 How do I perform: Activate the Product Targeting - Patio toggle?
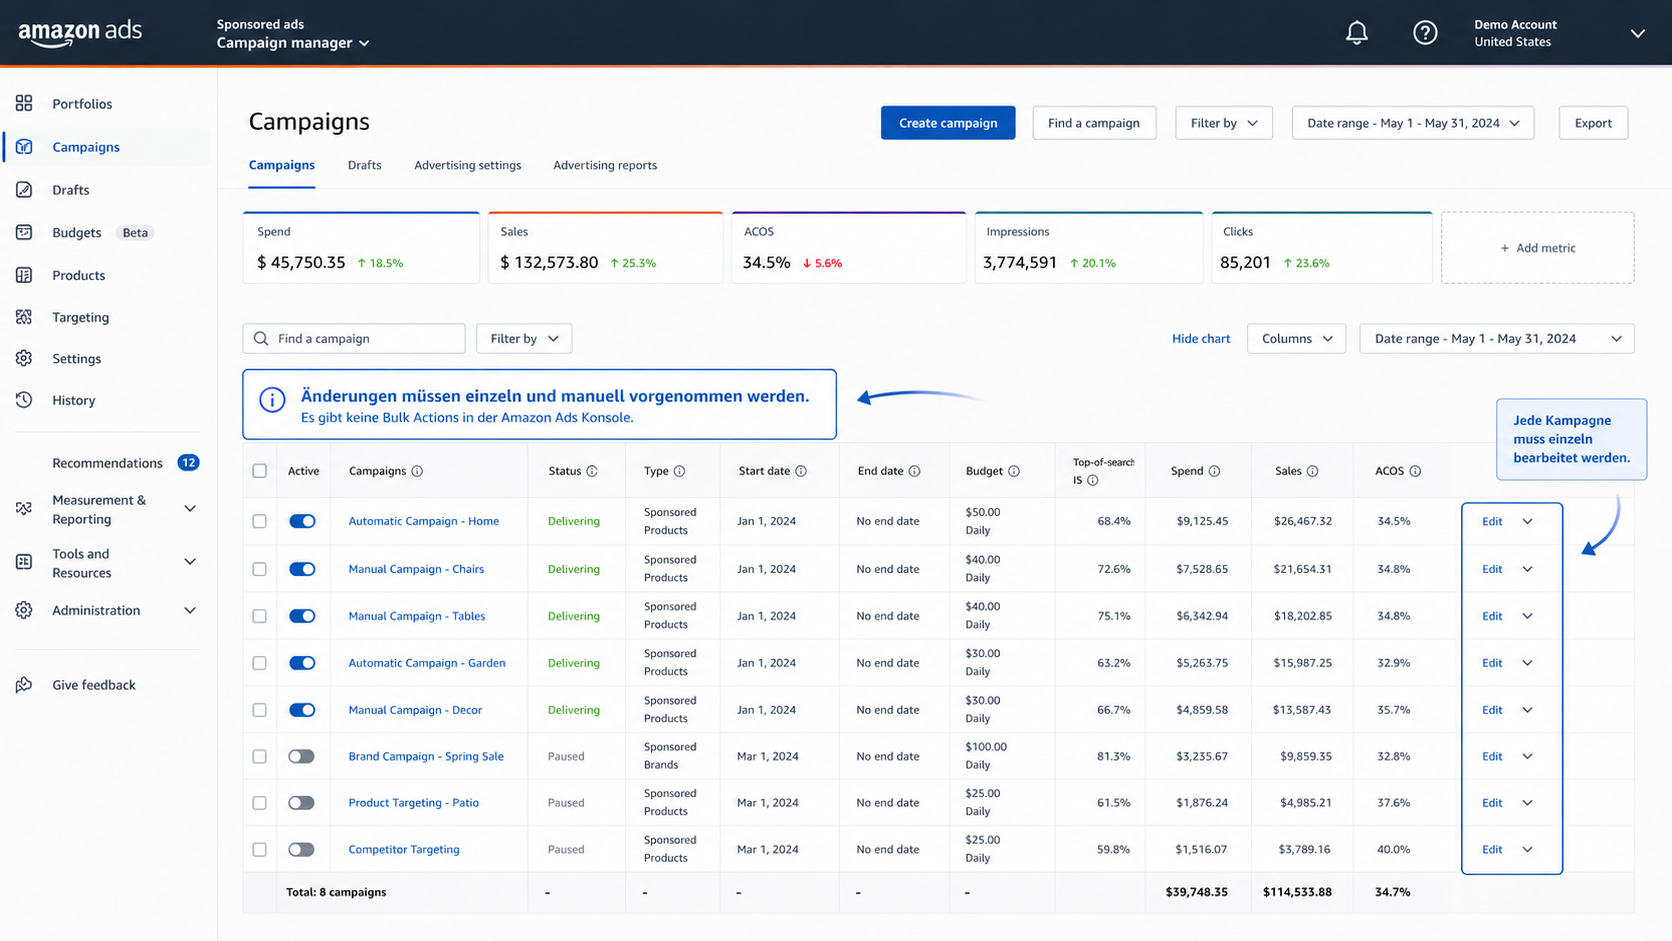[x=302, y=803]
